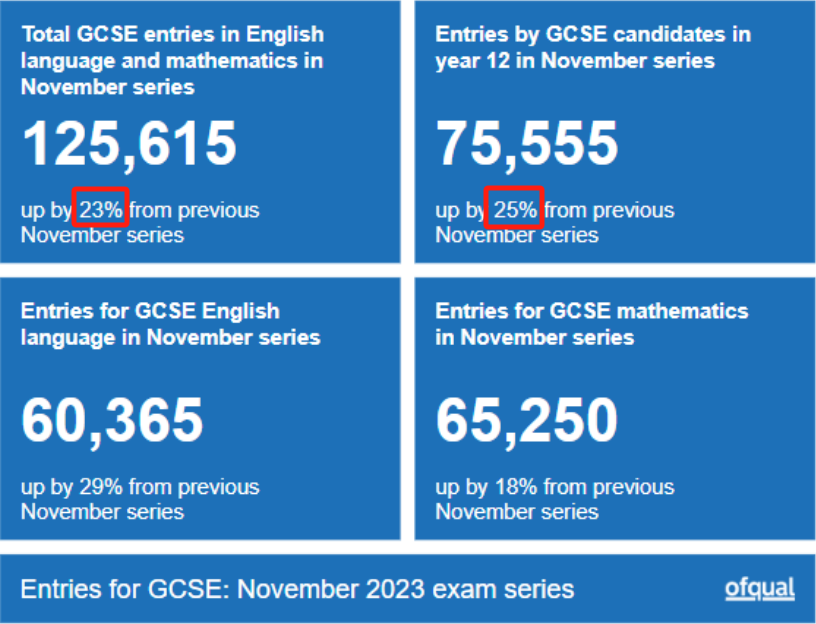Click Entries for GCSE mathematics heading
Screen dimensions: 816x624
(x=592, y=324)
